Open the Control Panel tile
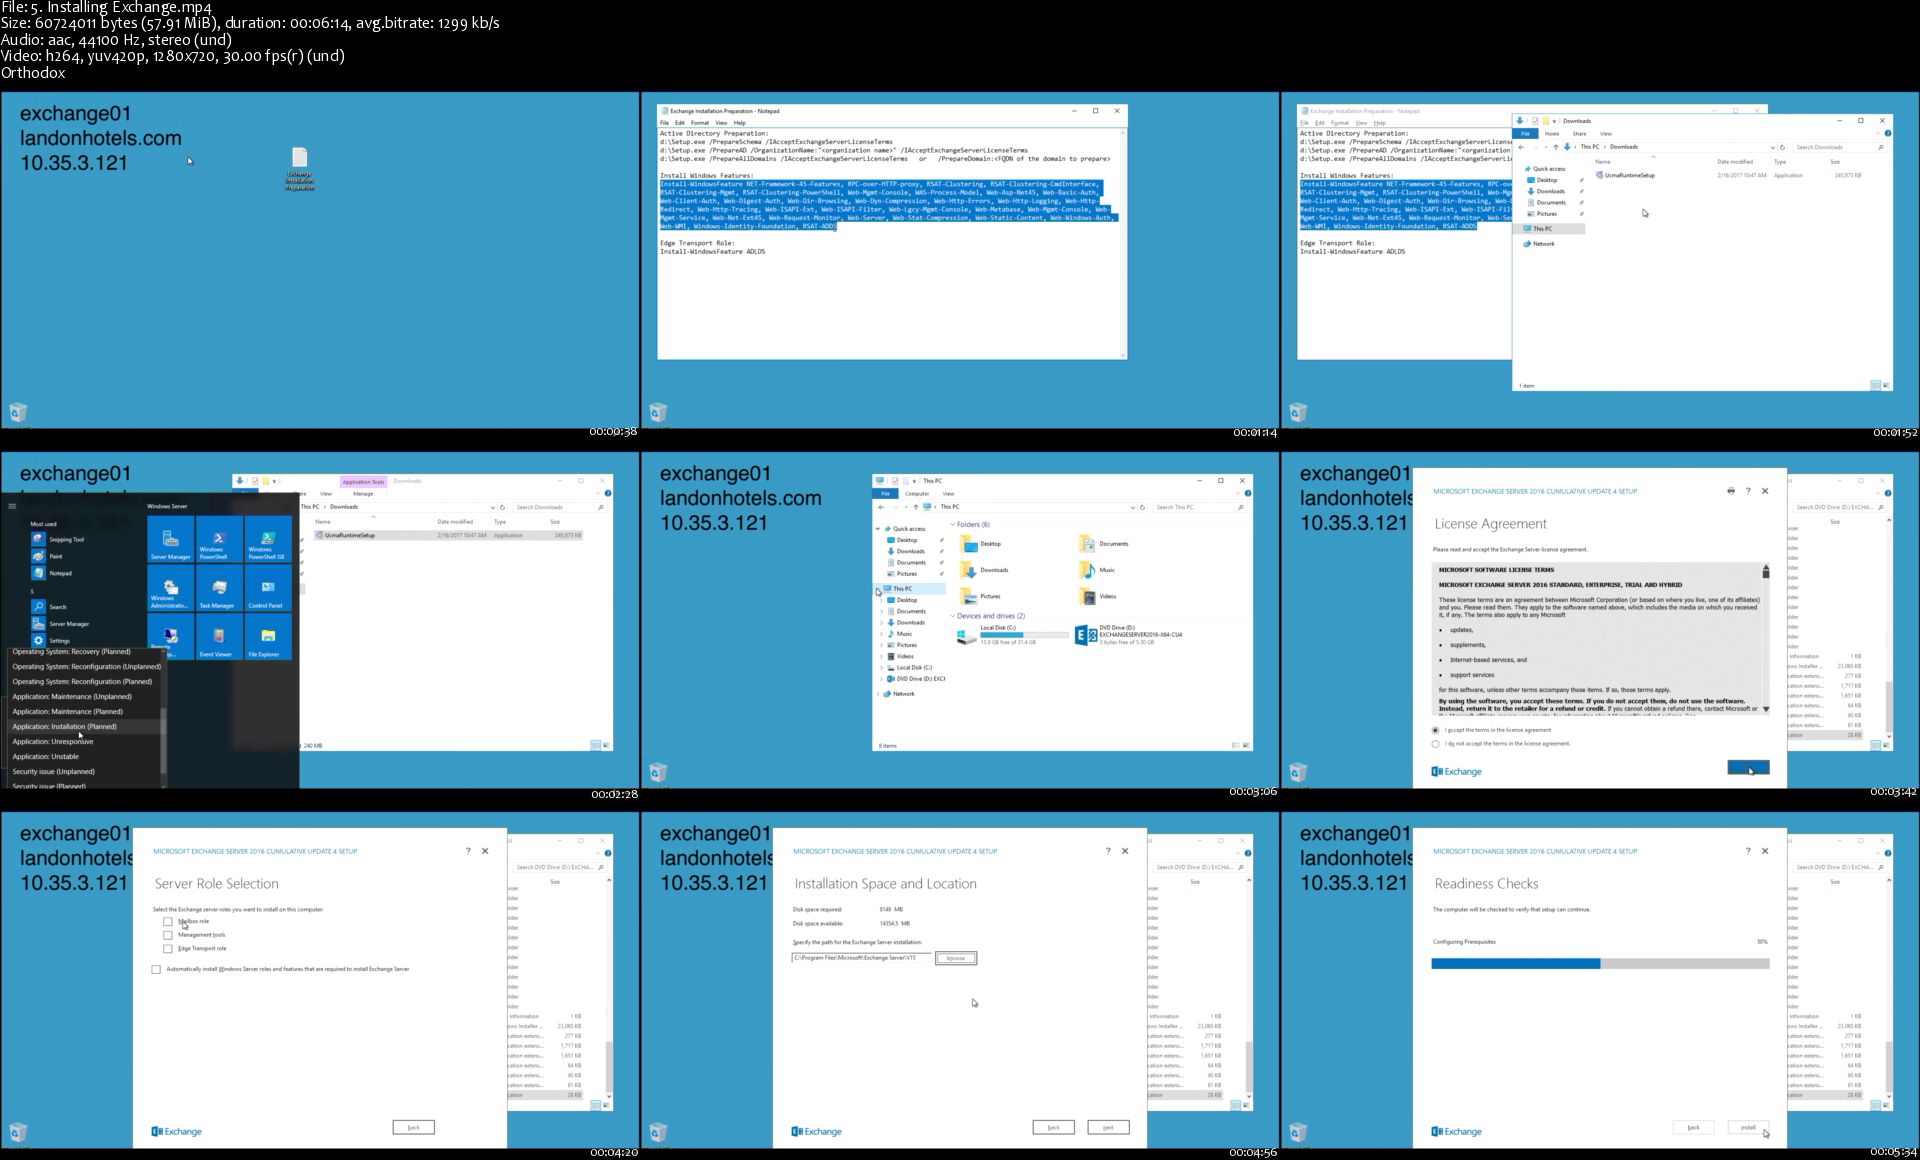The image size is (1920, 1160). pos(268,588)
